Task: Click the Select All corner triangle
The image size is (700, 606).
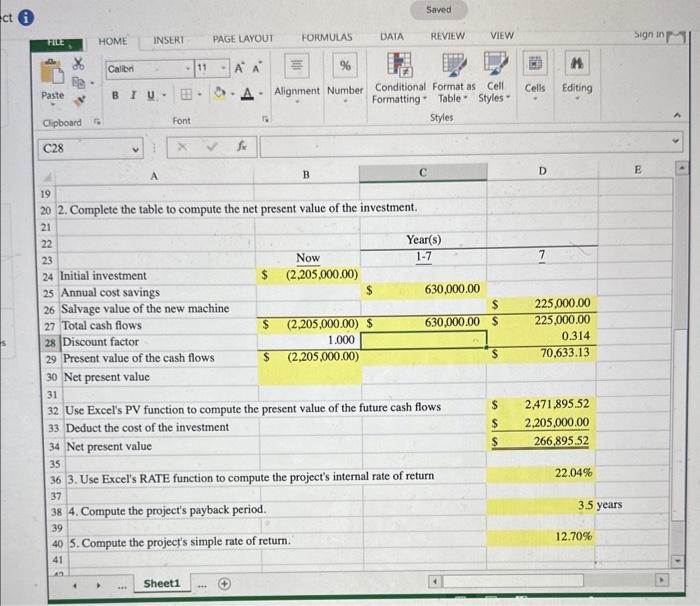Action: point(47,177)
